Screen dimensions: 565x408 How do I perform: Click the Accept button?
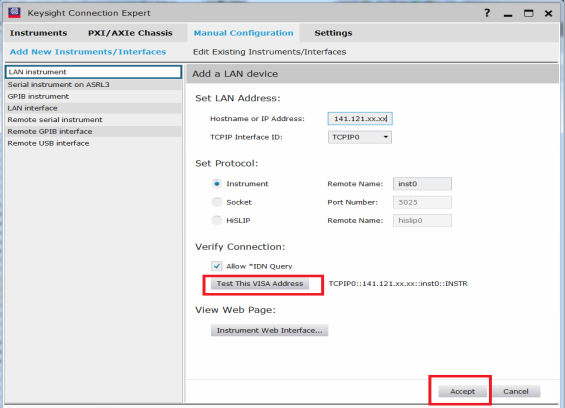pyautogui.click(x=463, y=391)
